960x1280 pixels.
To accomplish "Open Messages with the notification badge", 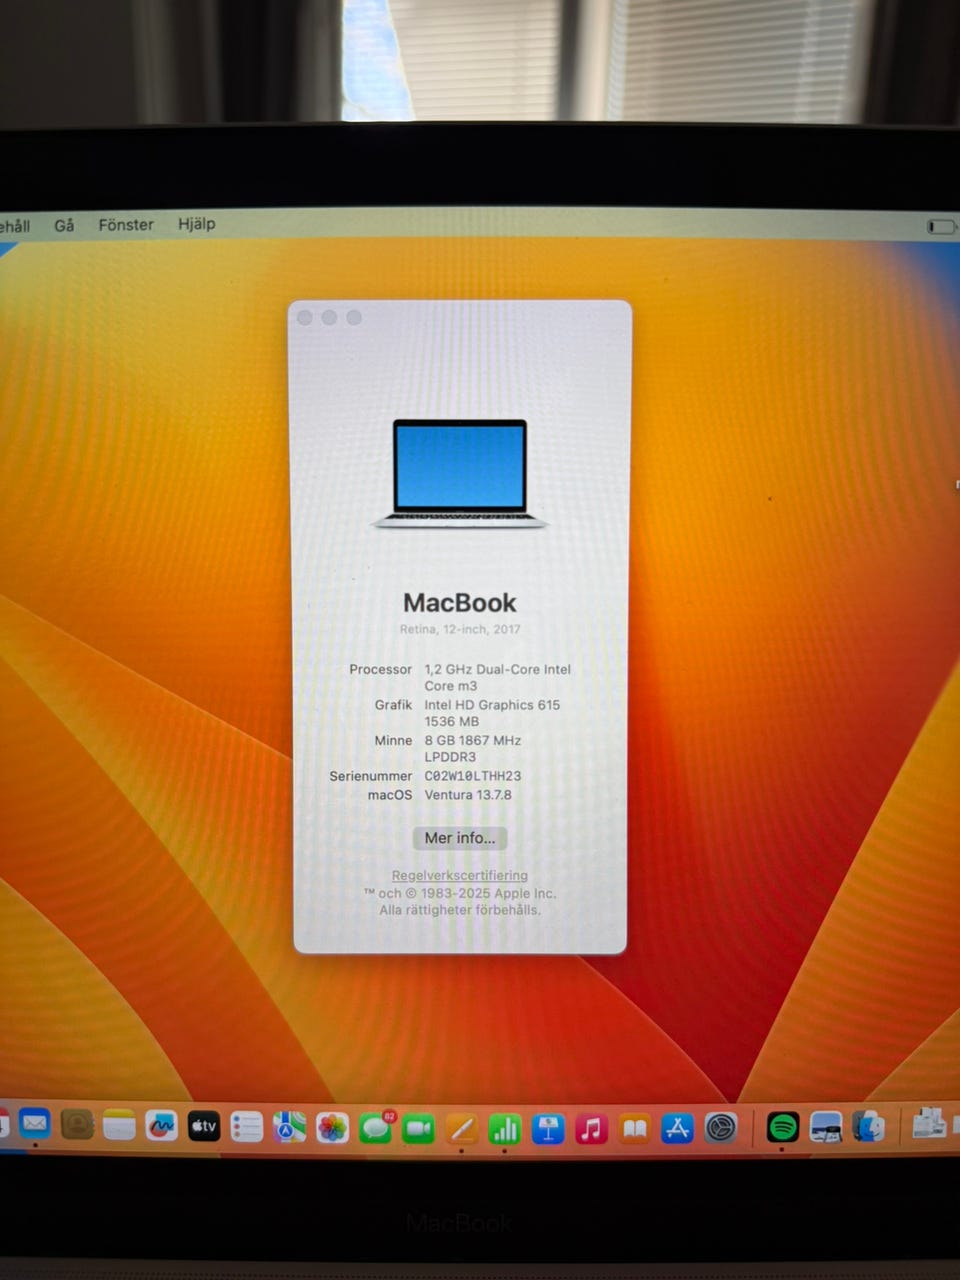I will point(376,1128).
